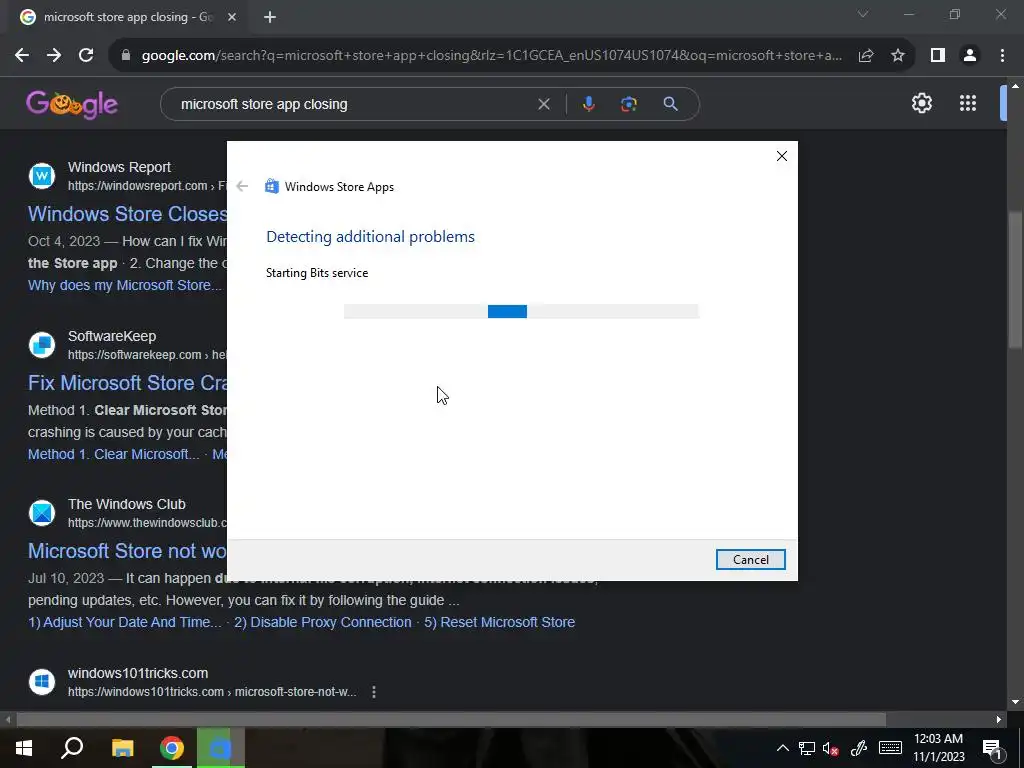Image resolution: width=1024 pixels, height=768 pixels.
Task: Click the page vertical scrollbar thumb
Action: 1016,281
